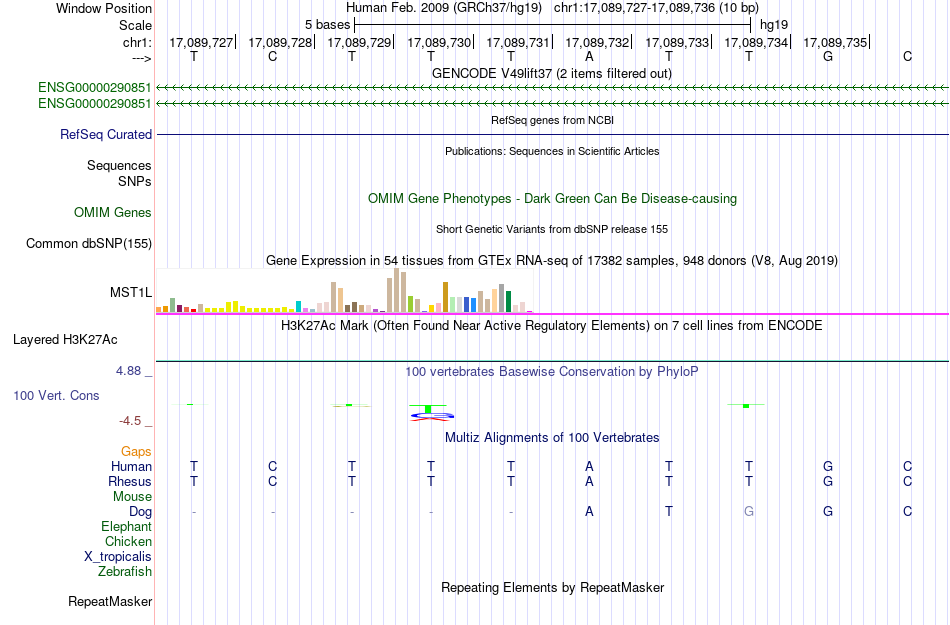
Task: Click the cyan bar in the MST1L expression chart
Action: click(298, 306)
